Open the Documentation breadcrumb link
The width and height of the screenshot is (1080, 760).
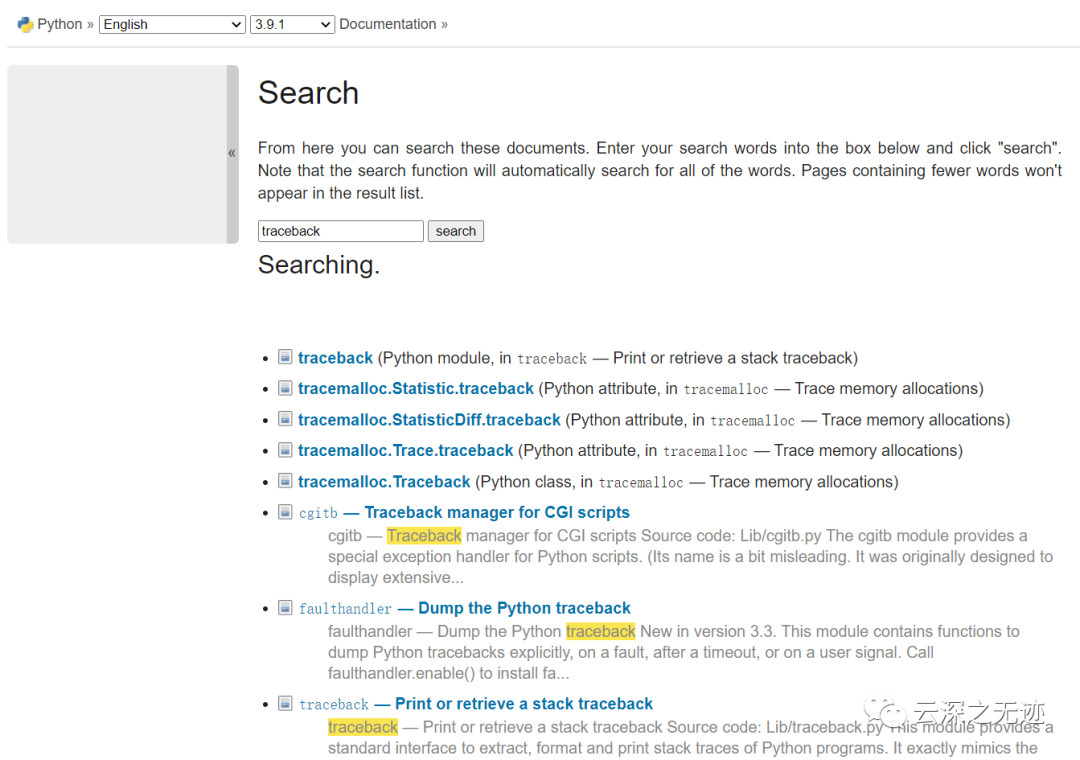(387, 24)
